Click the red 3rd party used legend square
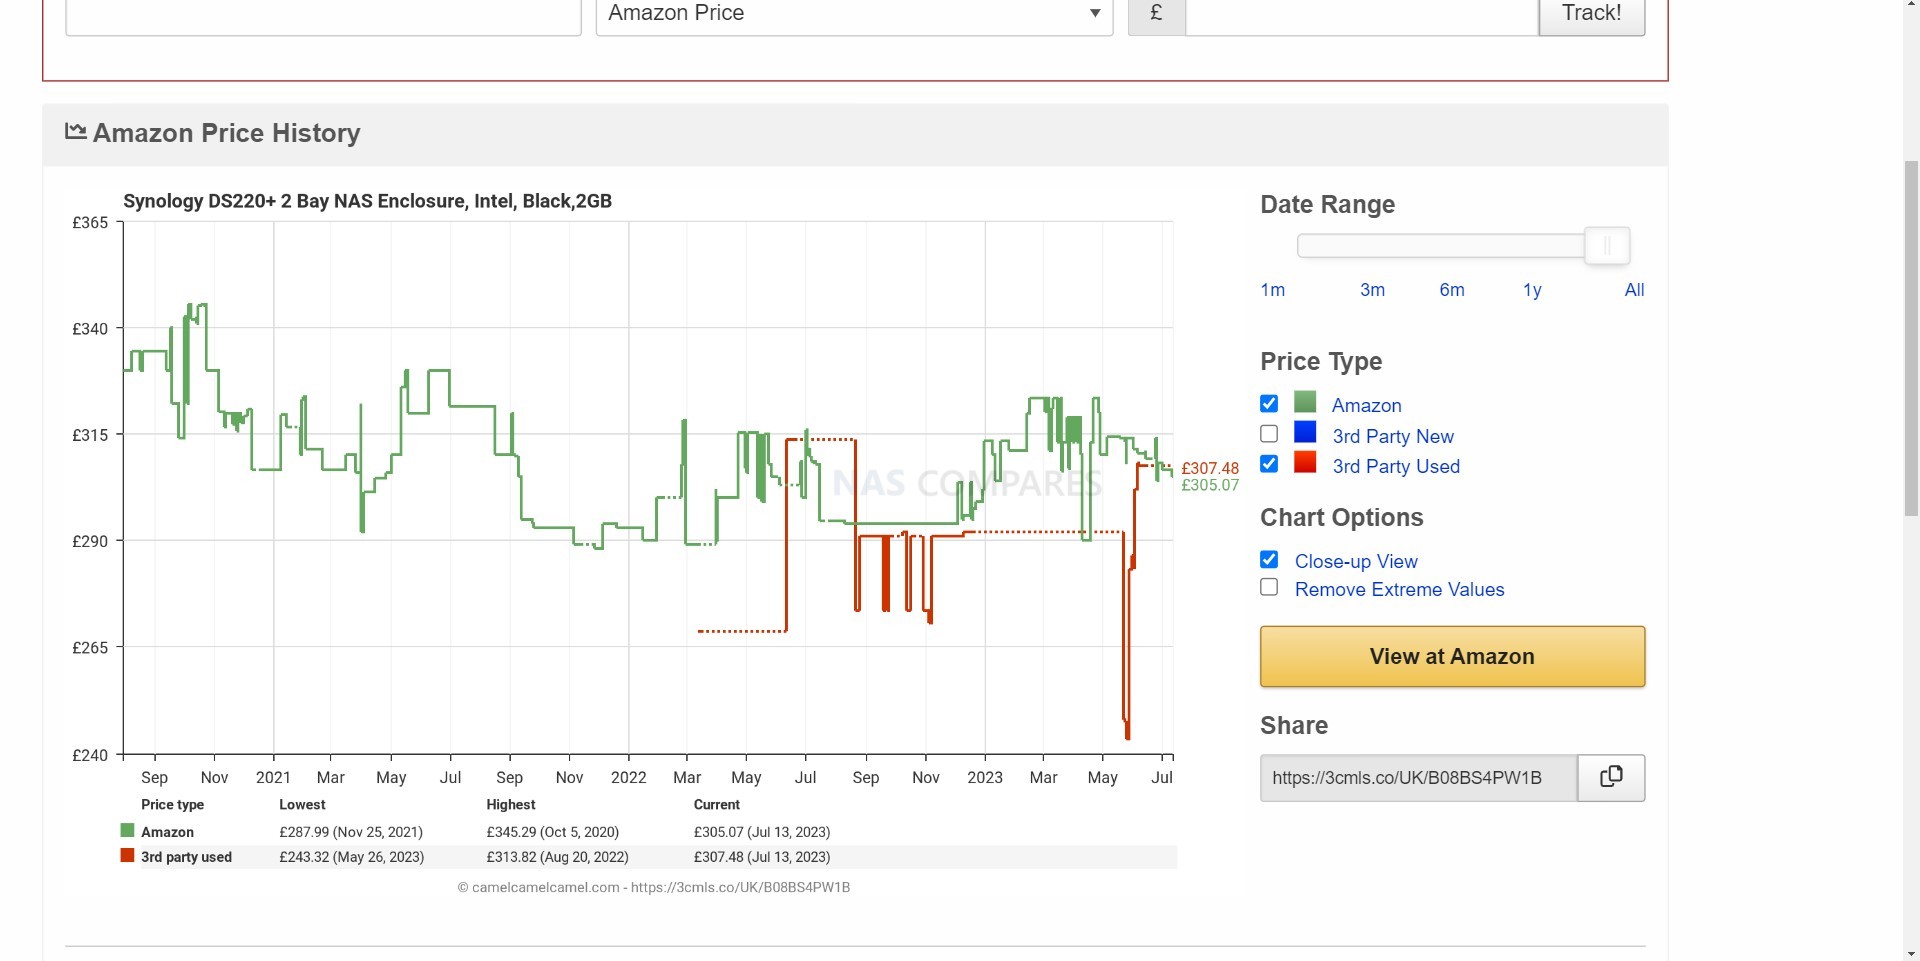This screenshot has width=1920, height=961. click(x=127, y=855)
